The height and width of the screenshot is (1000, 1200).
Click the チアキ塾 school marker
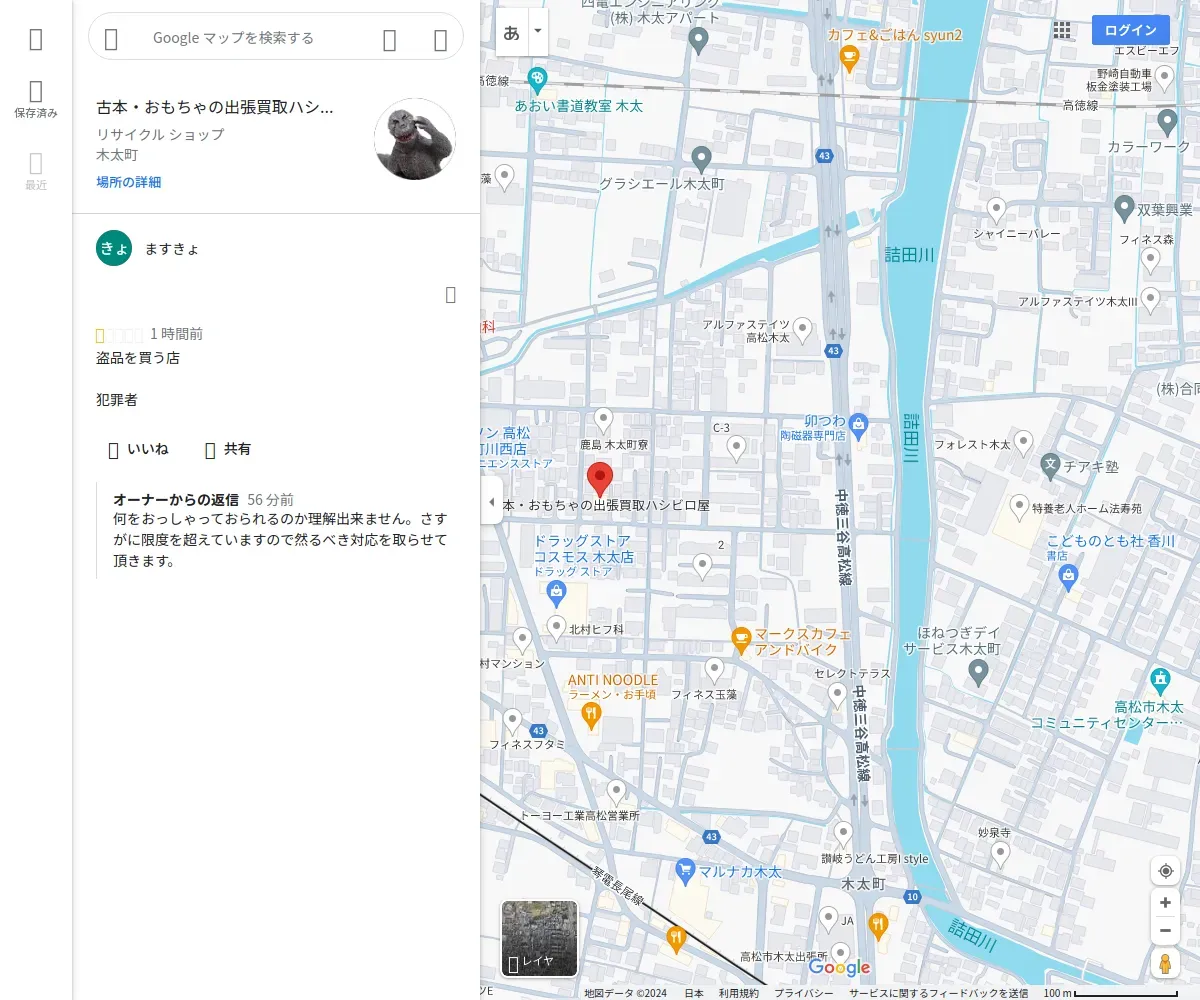click(1050, 464)
